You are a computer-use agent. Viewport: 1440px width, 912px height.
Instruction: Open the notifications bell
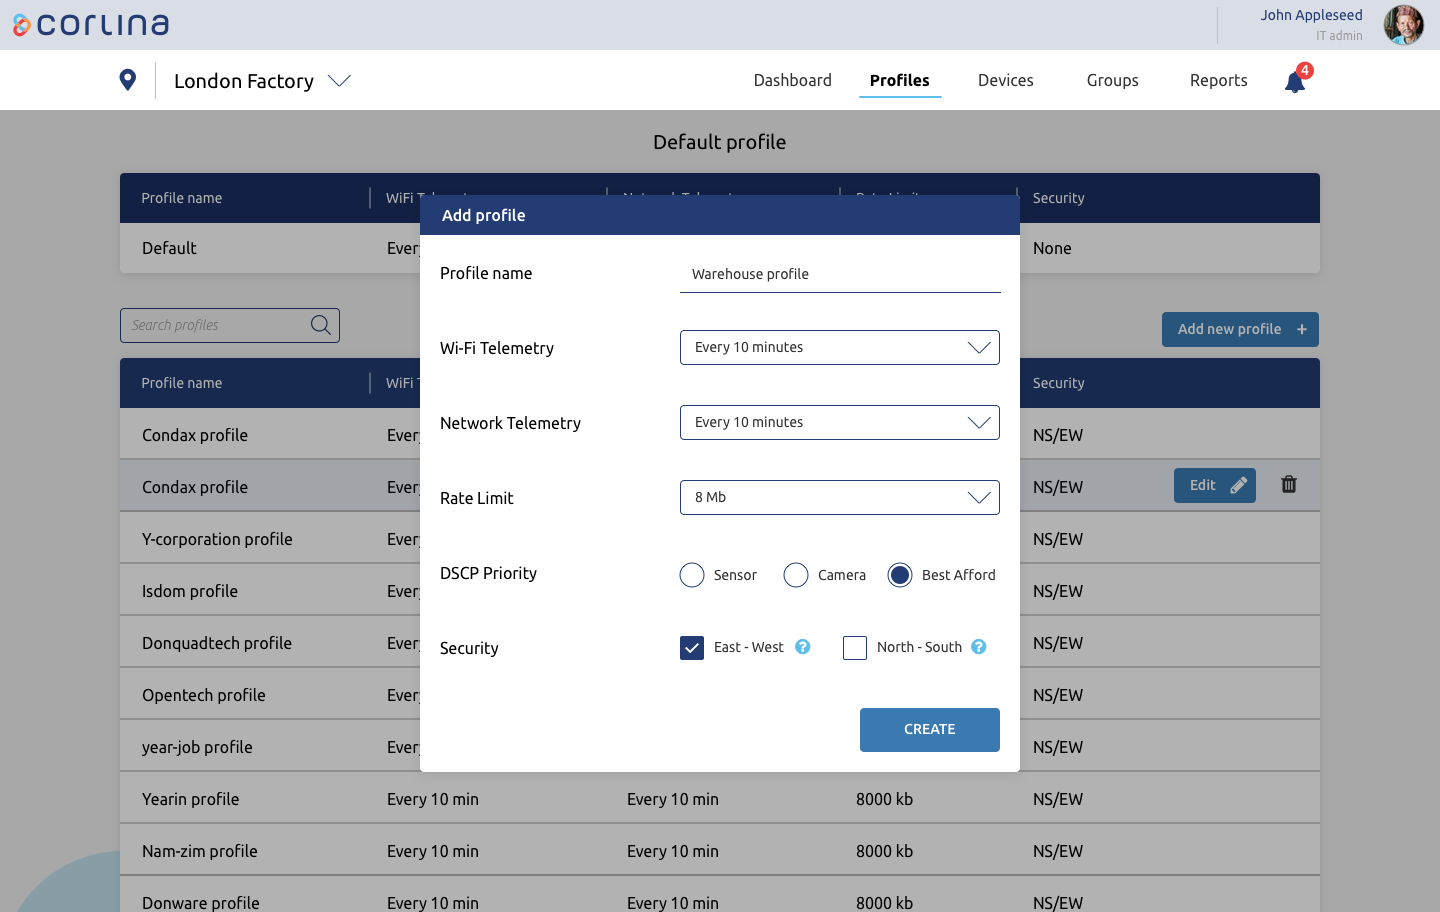[1295, 81]
